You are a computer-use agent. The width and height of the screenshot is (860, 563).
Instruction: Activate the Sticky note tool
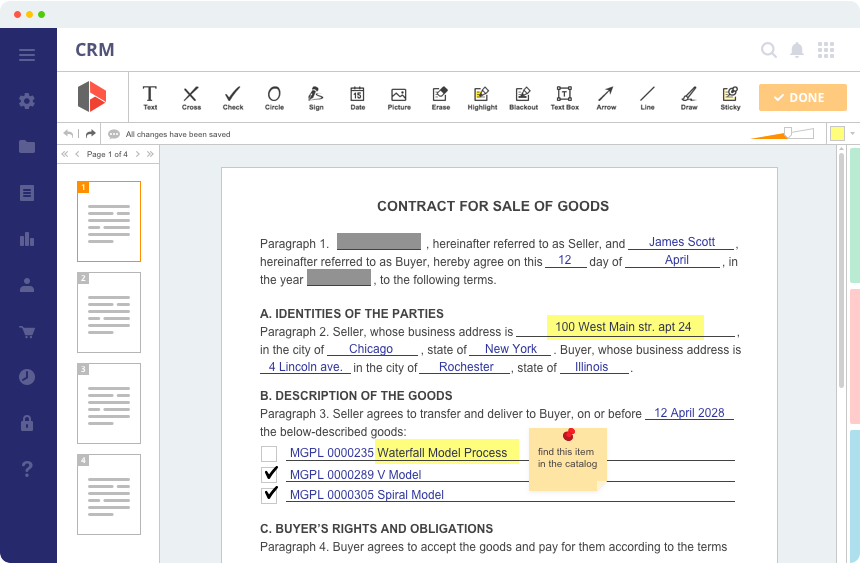(730, 97)
